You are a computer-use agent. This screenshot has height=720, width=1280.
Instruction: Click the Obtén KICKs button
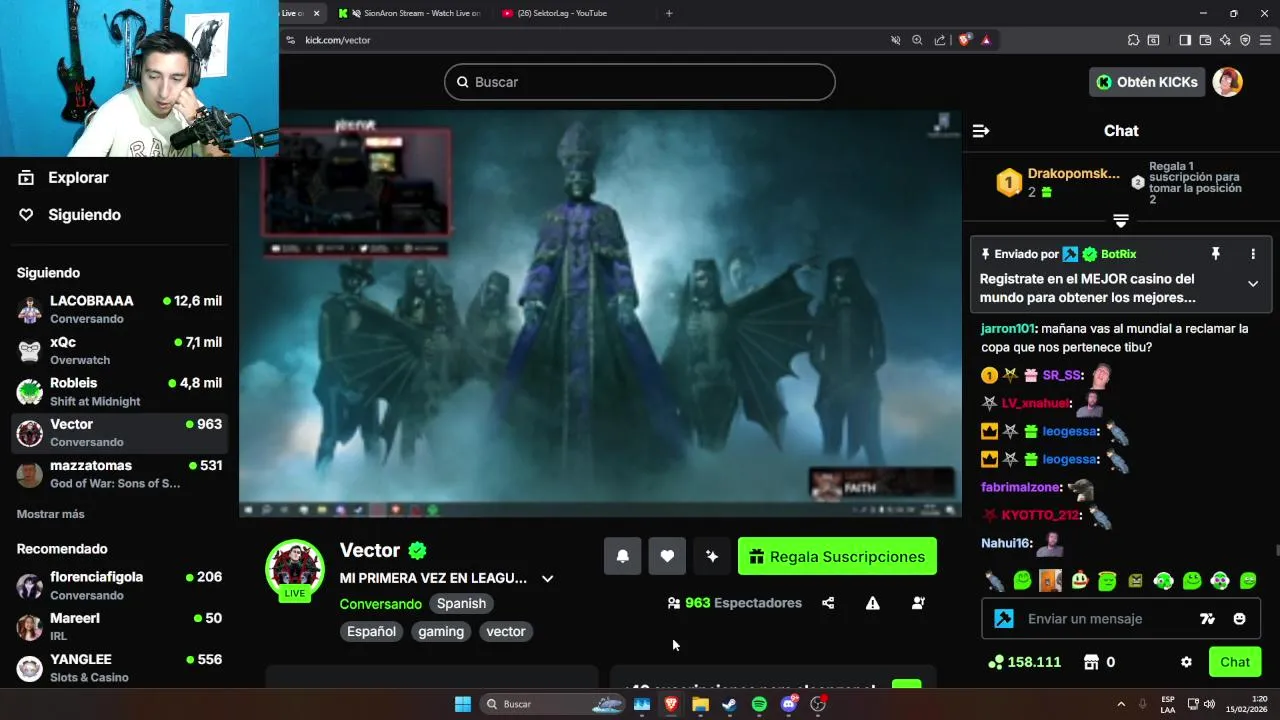[1146, 82]
